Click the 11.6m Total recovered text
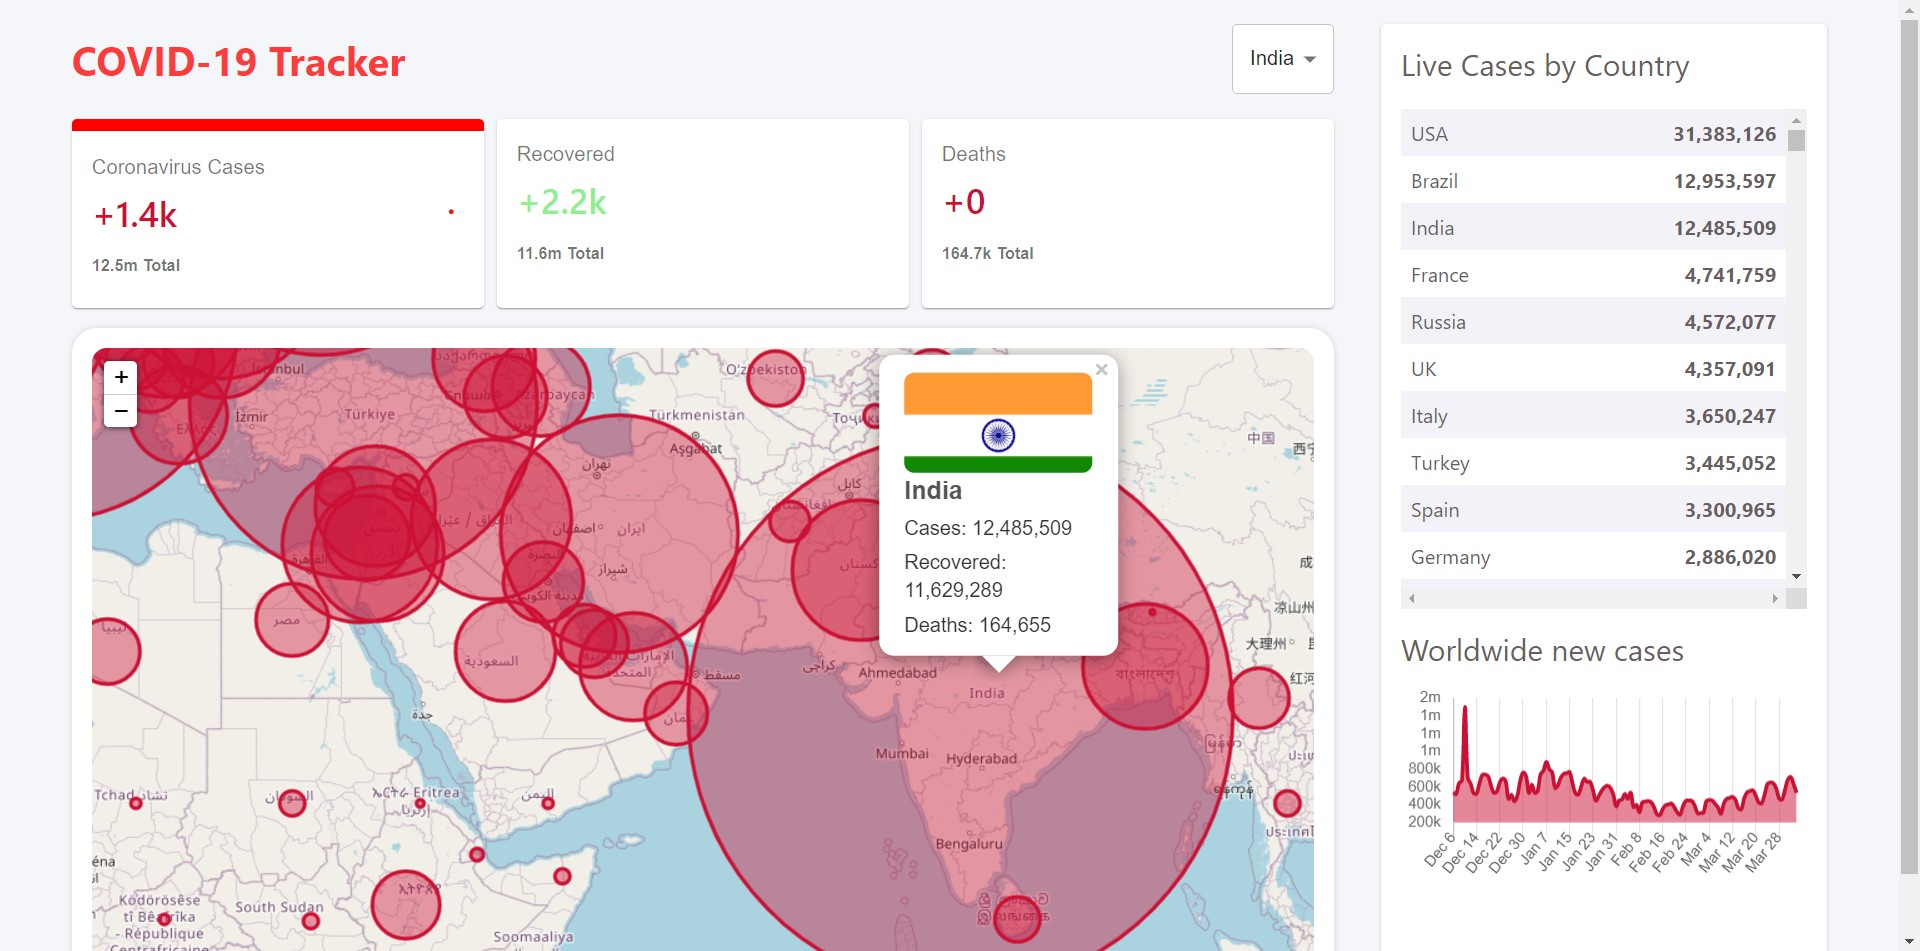The height and width of the screenshot is (951, 1920). pos(560,253)
